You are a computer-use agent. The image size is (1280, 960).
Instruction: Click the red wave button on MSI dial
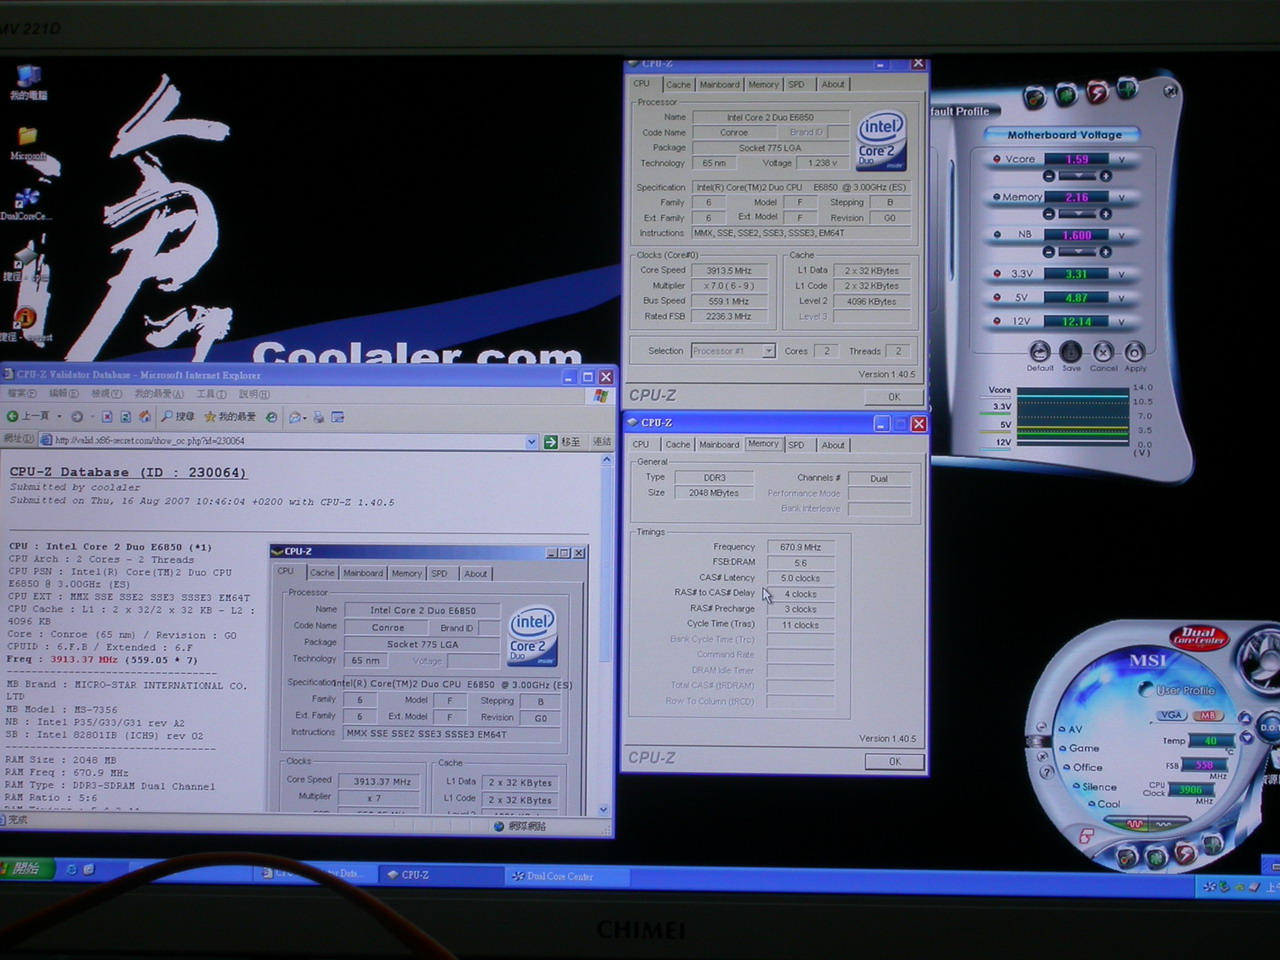tap(1136, 824)
